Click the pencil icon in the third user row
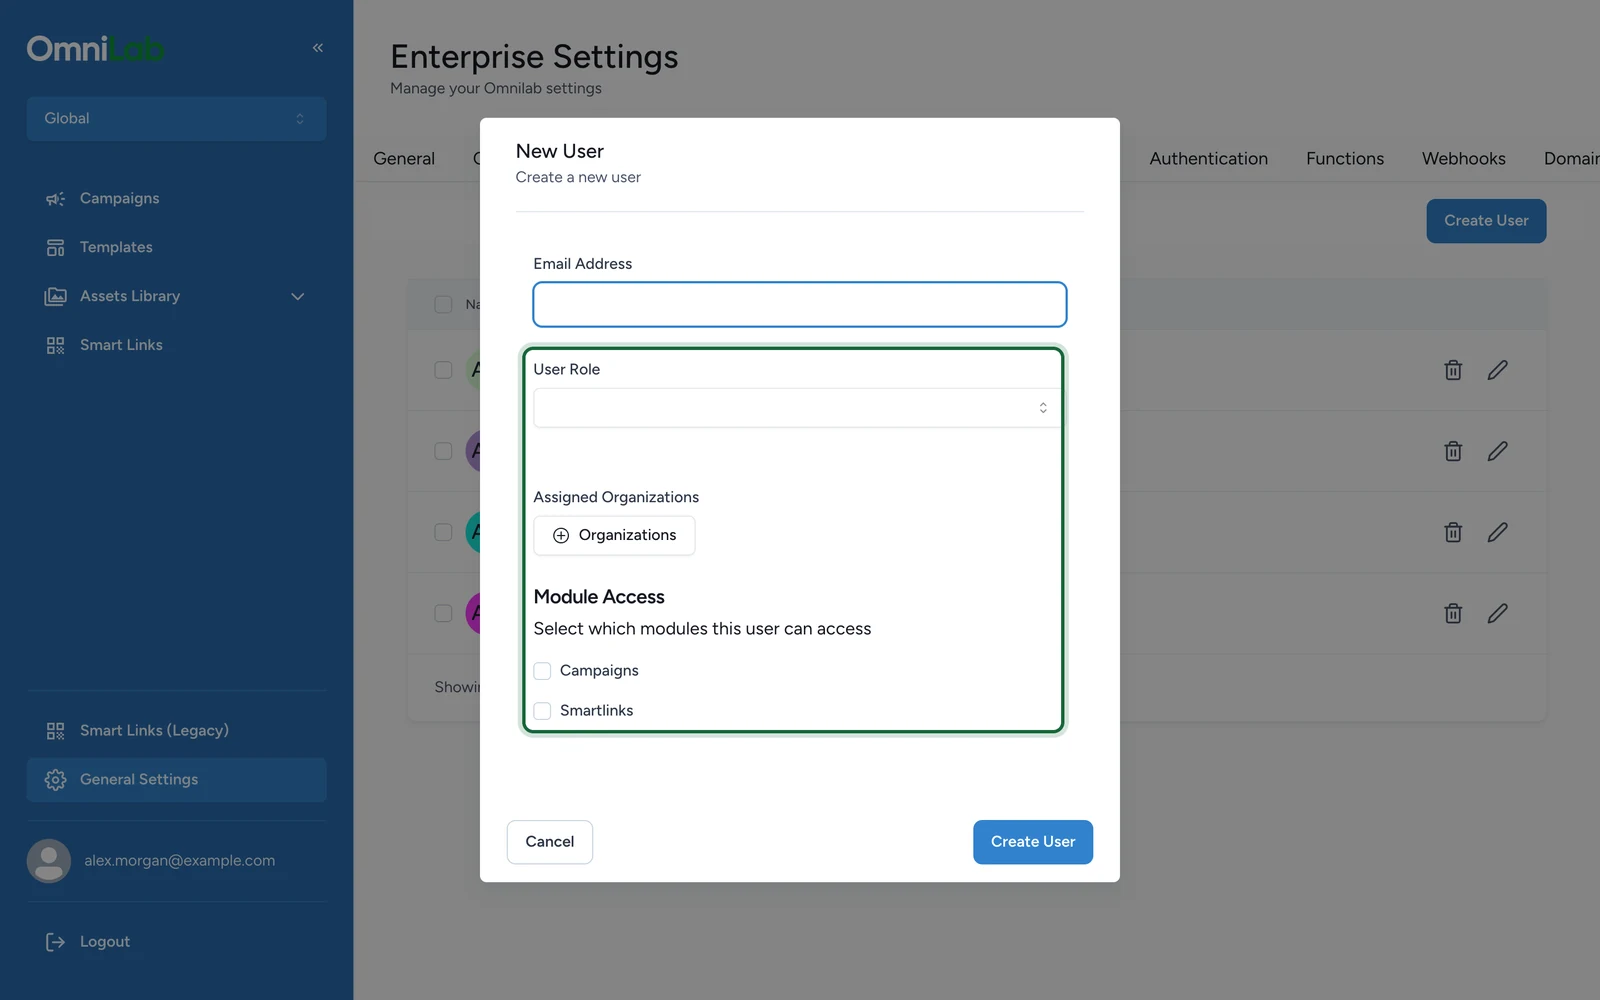The width and height of the screenshot is (1600, 1000). [1497, 532]
